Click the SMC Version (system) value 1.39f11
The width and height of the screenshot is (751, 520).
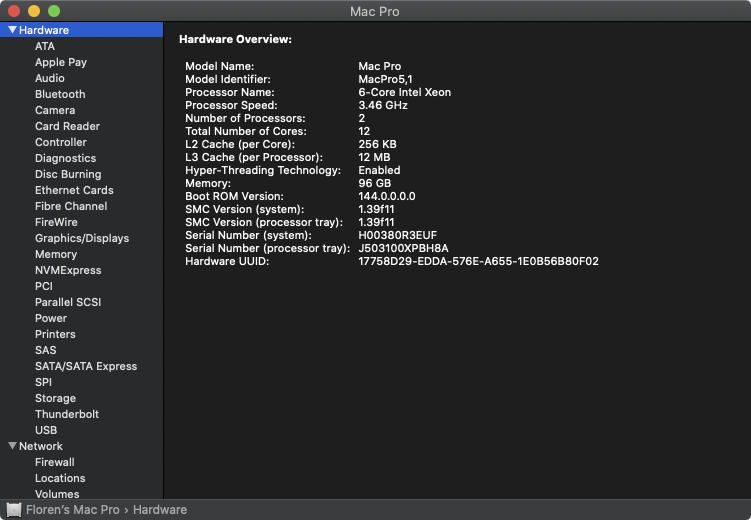point(376,209)
